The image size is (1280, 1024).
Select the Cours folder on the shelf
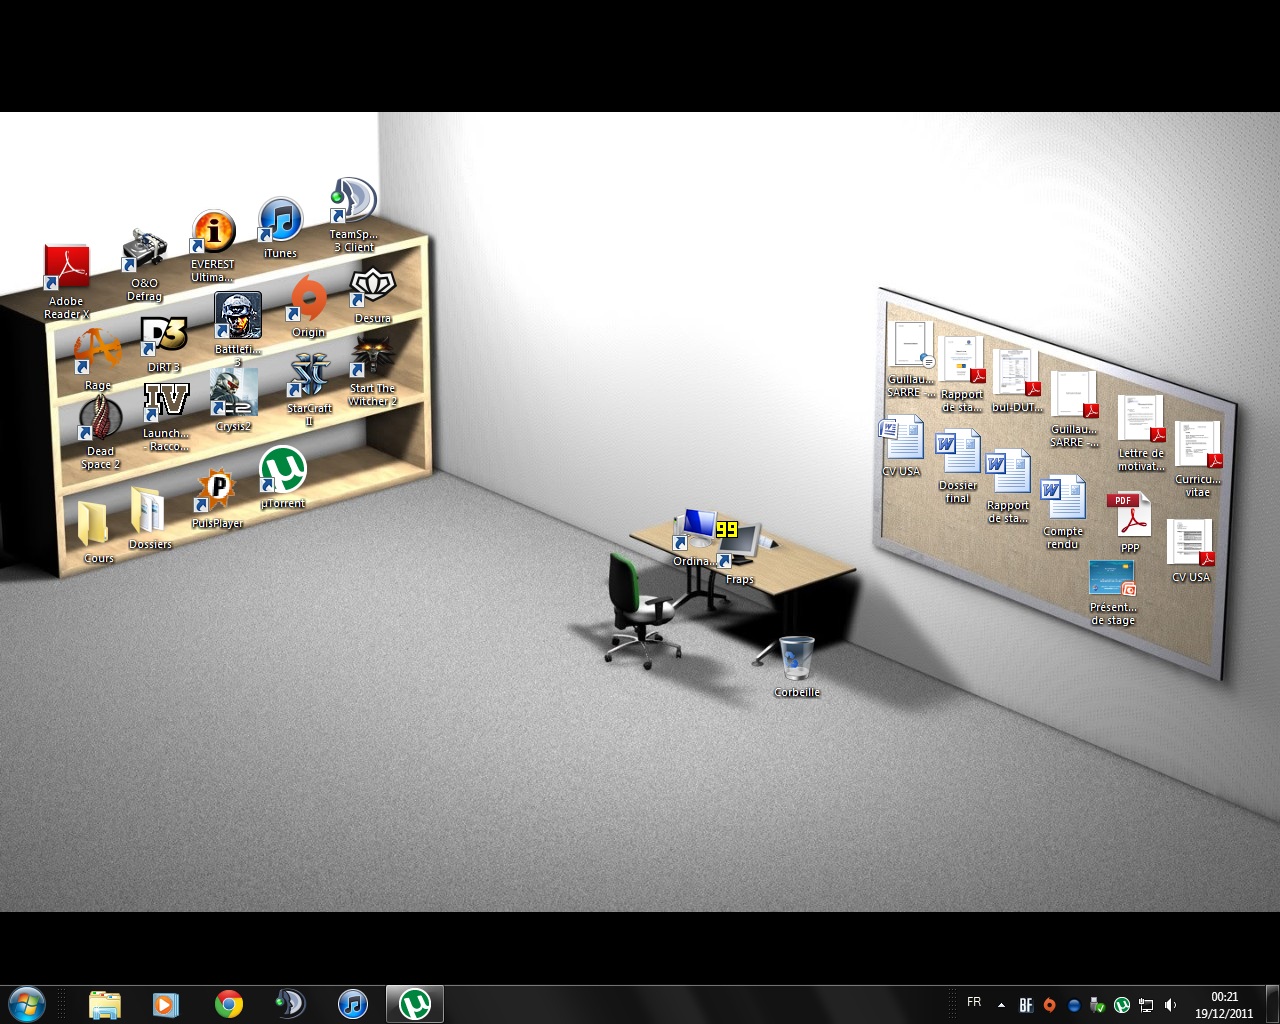[x=92, y=524]
